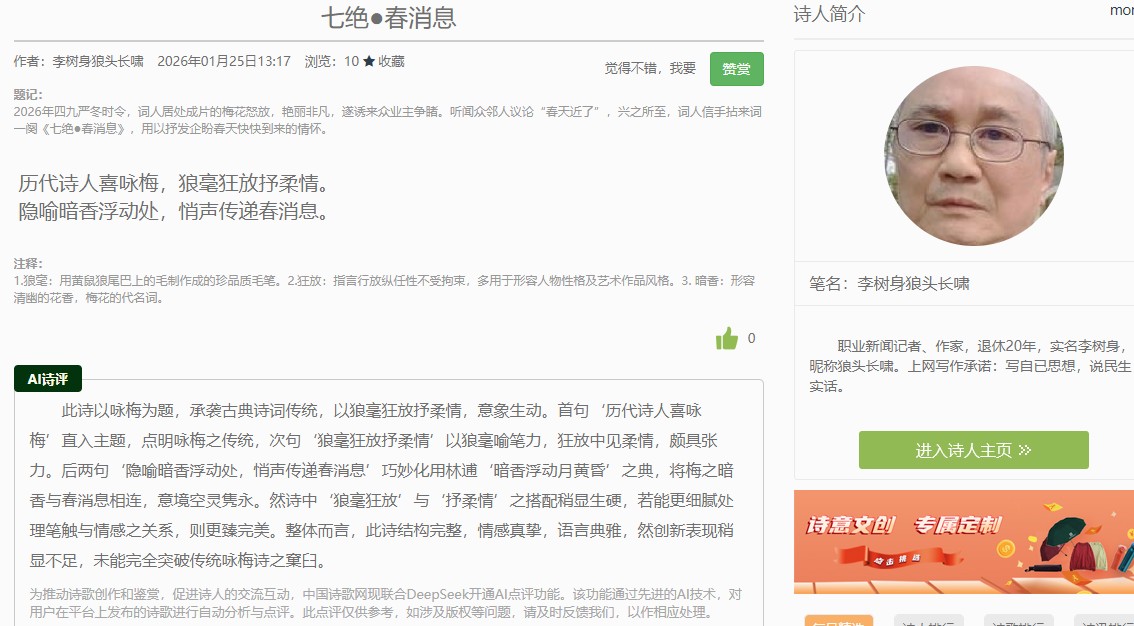Image resolution: width=1134 pixels, height=626 pixels.
Task: Open the 诗意文创 专属定制 banner ad
Action: pos(964,542)
